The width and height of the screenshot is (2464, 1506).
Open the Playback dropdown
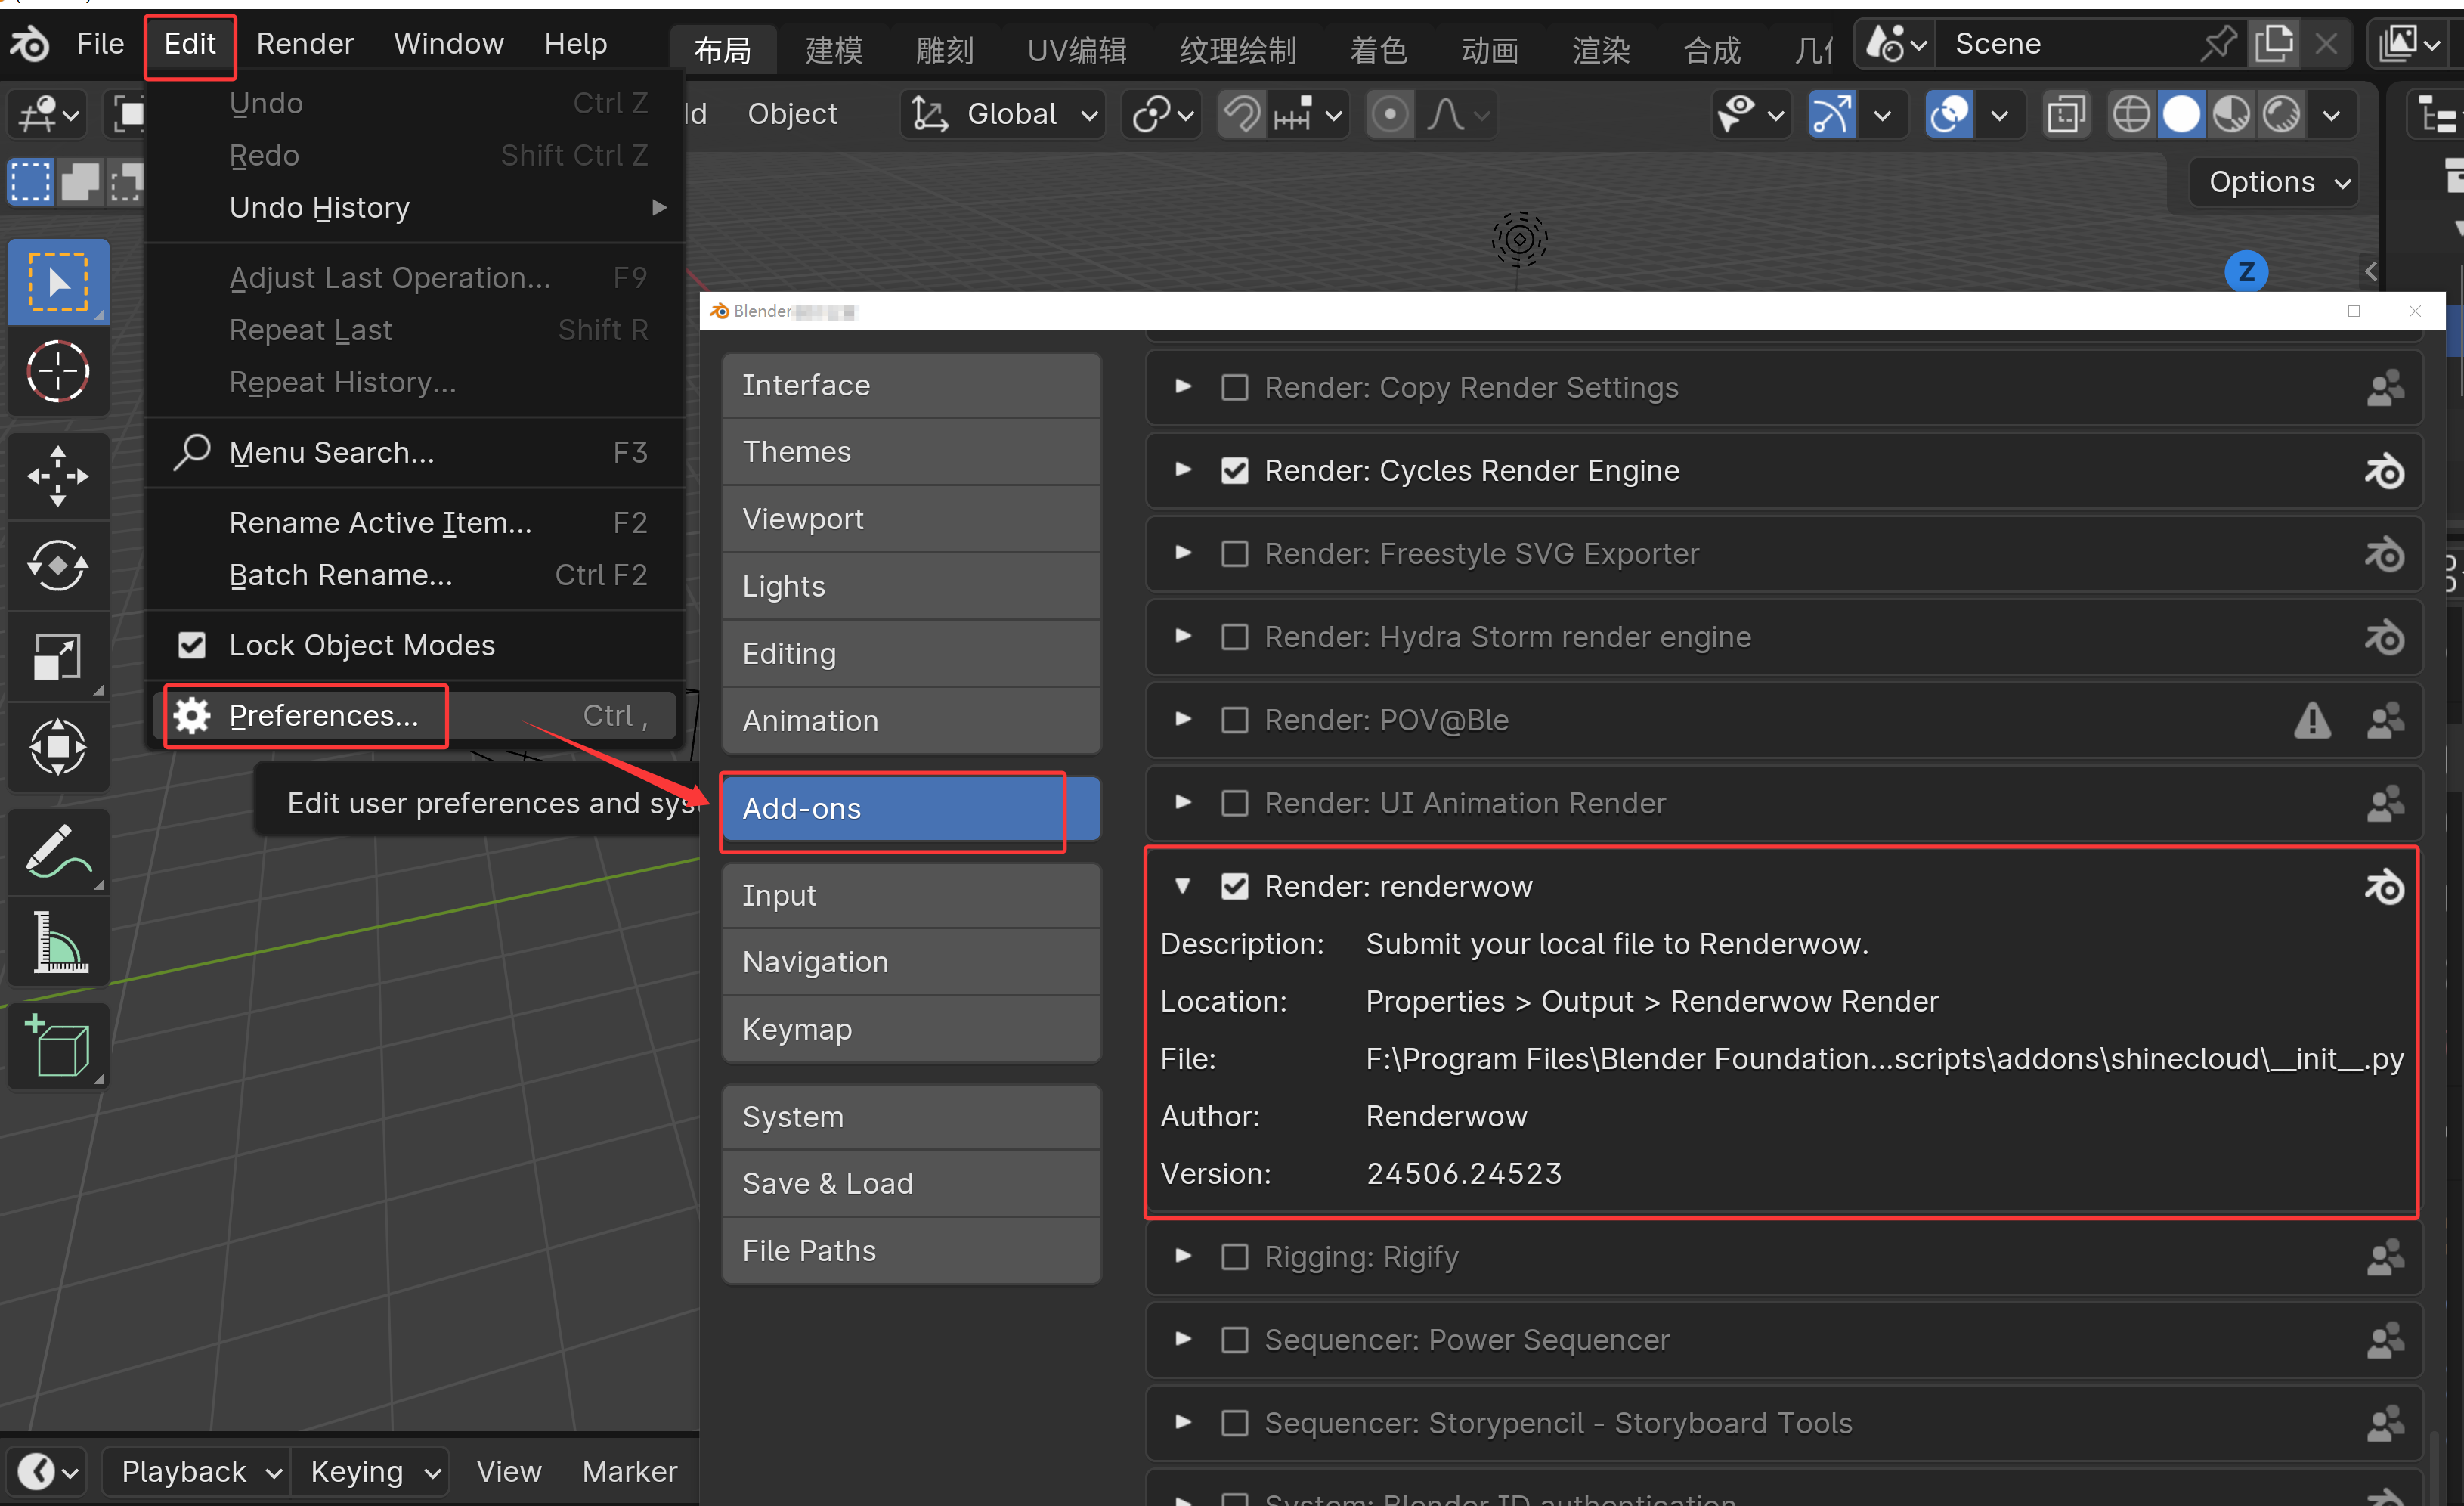[198, 1472]
